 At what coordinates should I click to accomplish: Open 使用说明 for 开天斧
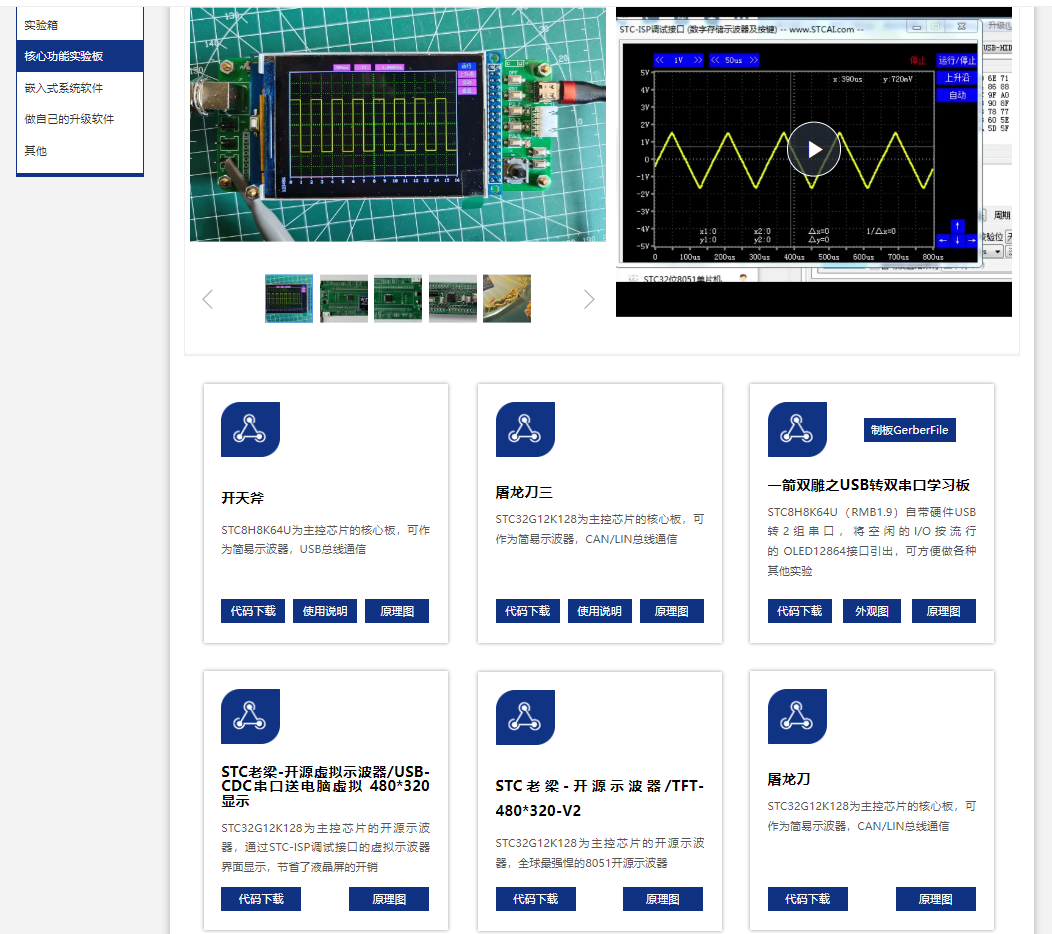pyautogui.click(x=325, y=611)
